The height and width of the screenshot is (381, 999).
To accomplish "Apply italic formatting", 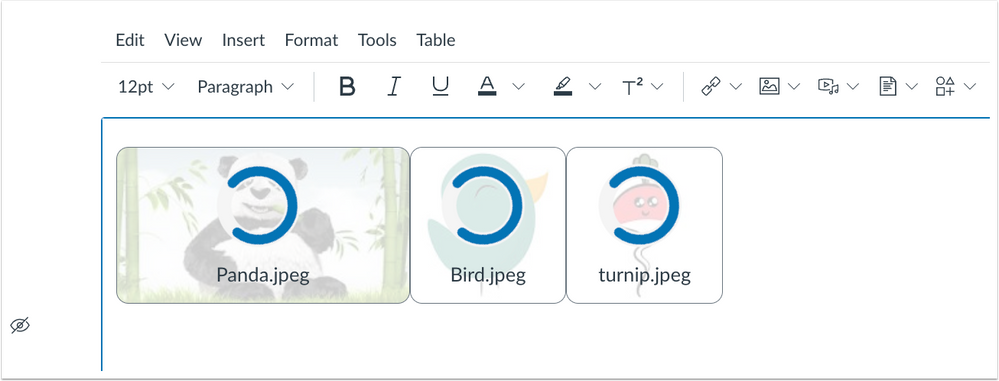I will pyautogui.click(x=394, y=86).
